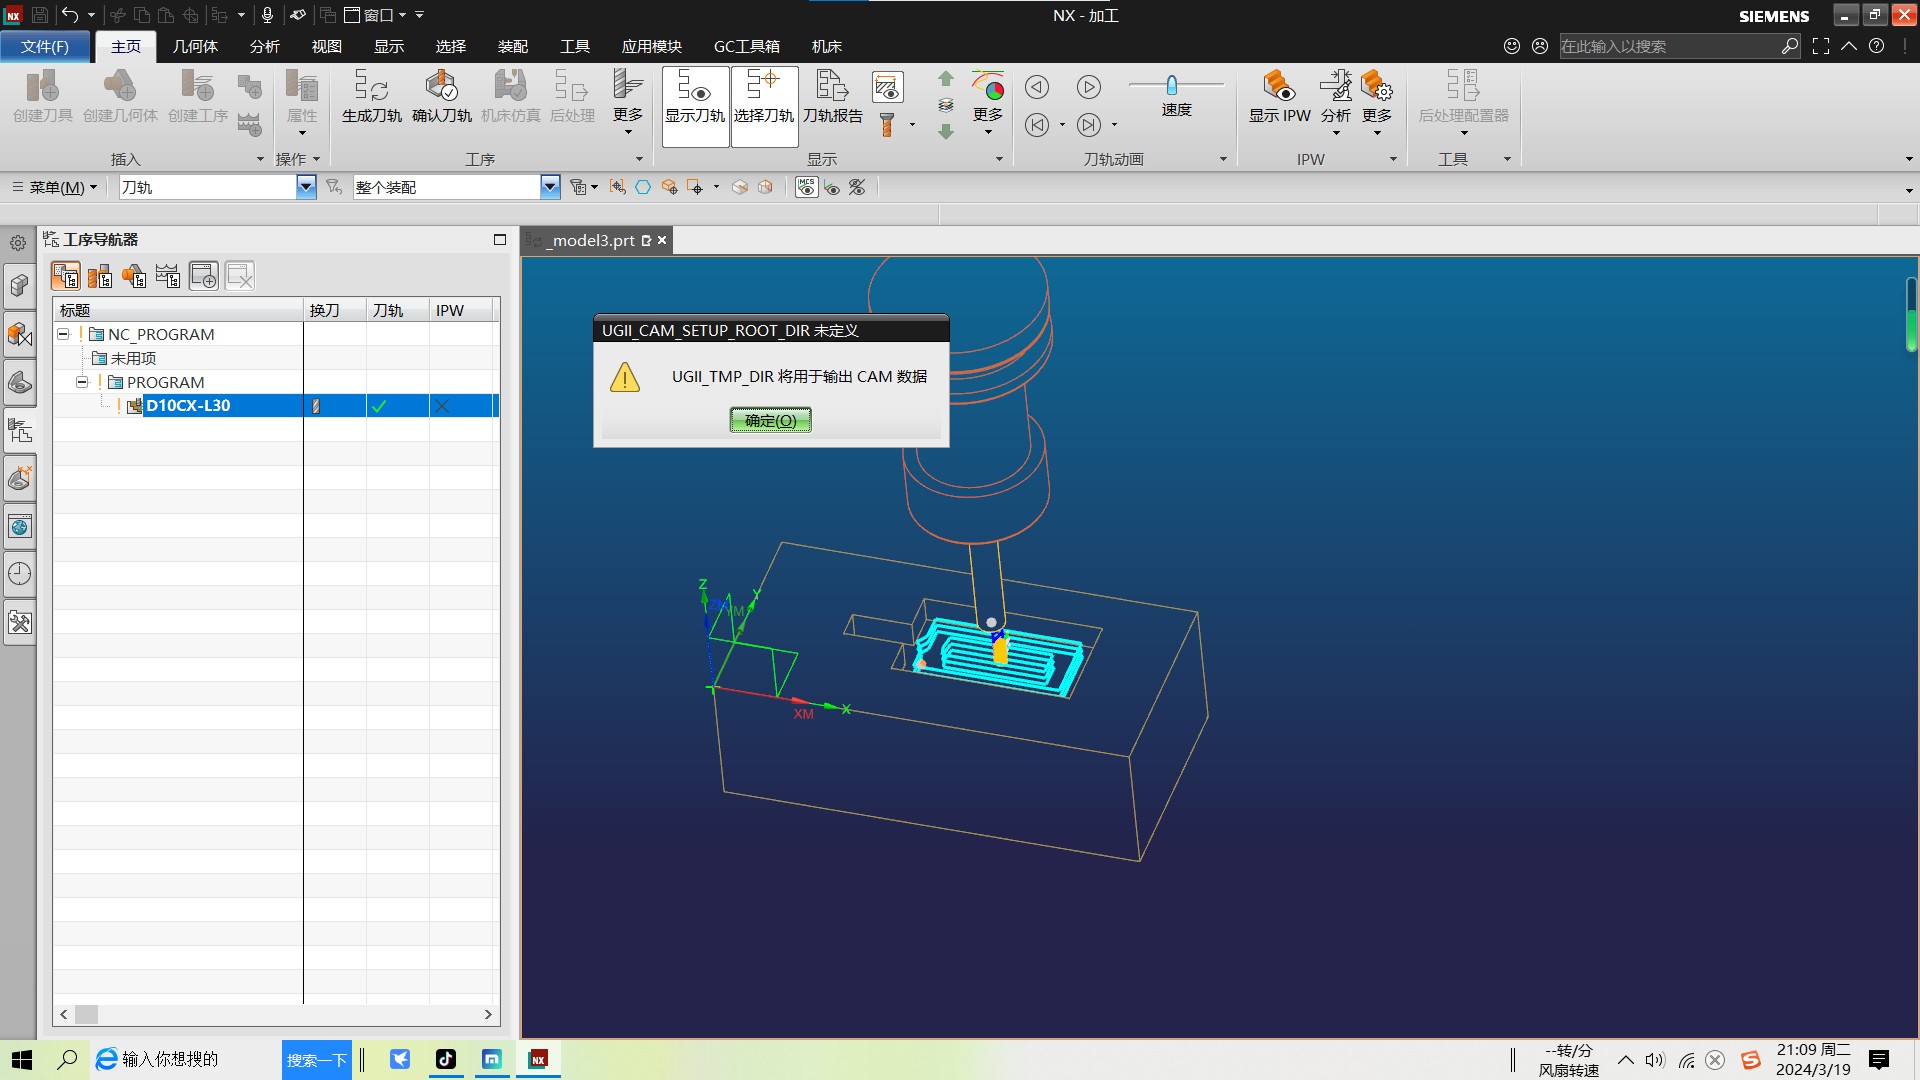
Task: Open the 菜单(M) menu dropdown
Action: tap(55, 187)
